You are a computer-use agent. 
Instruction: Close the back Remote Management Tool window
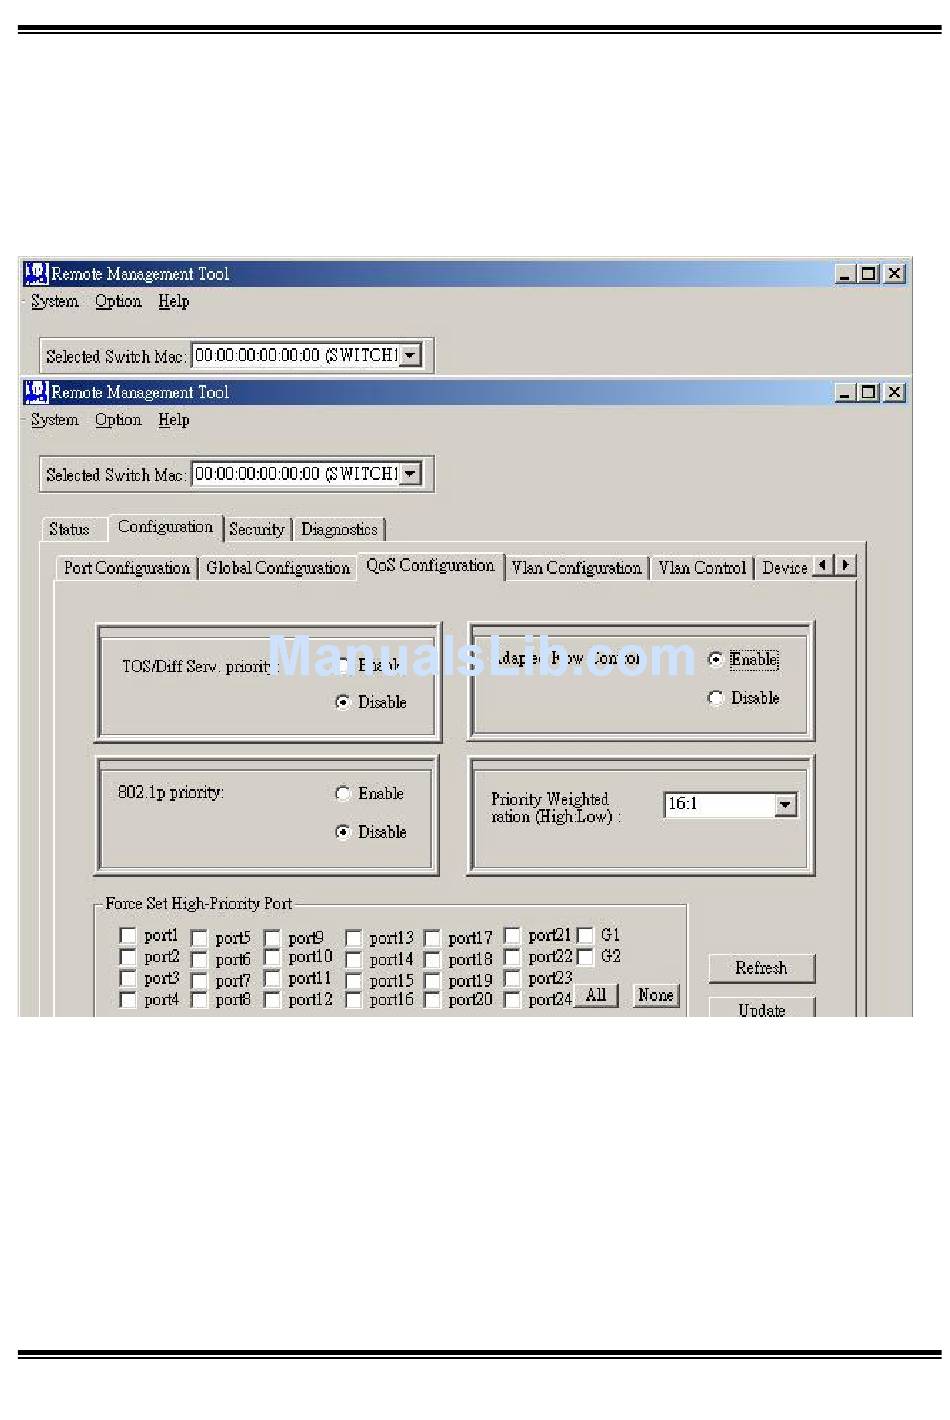coord(894,273)
